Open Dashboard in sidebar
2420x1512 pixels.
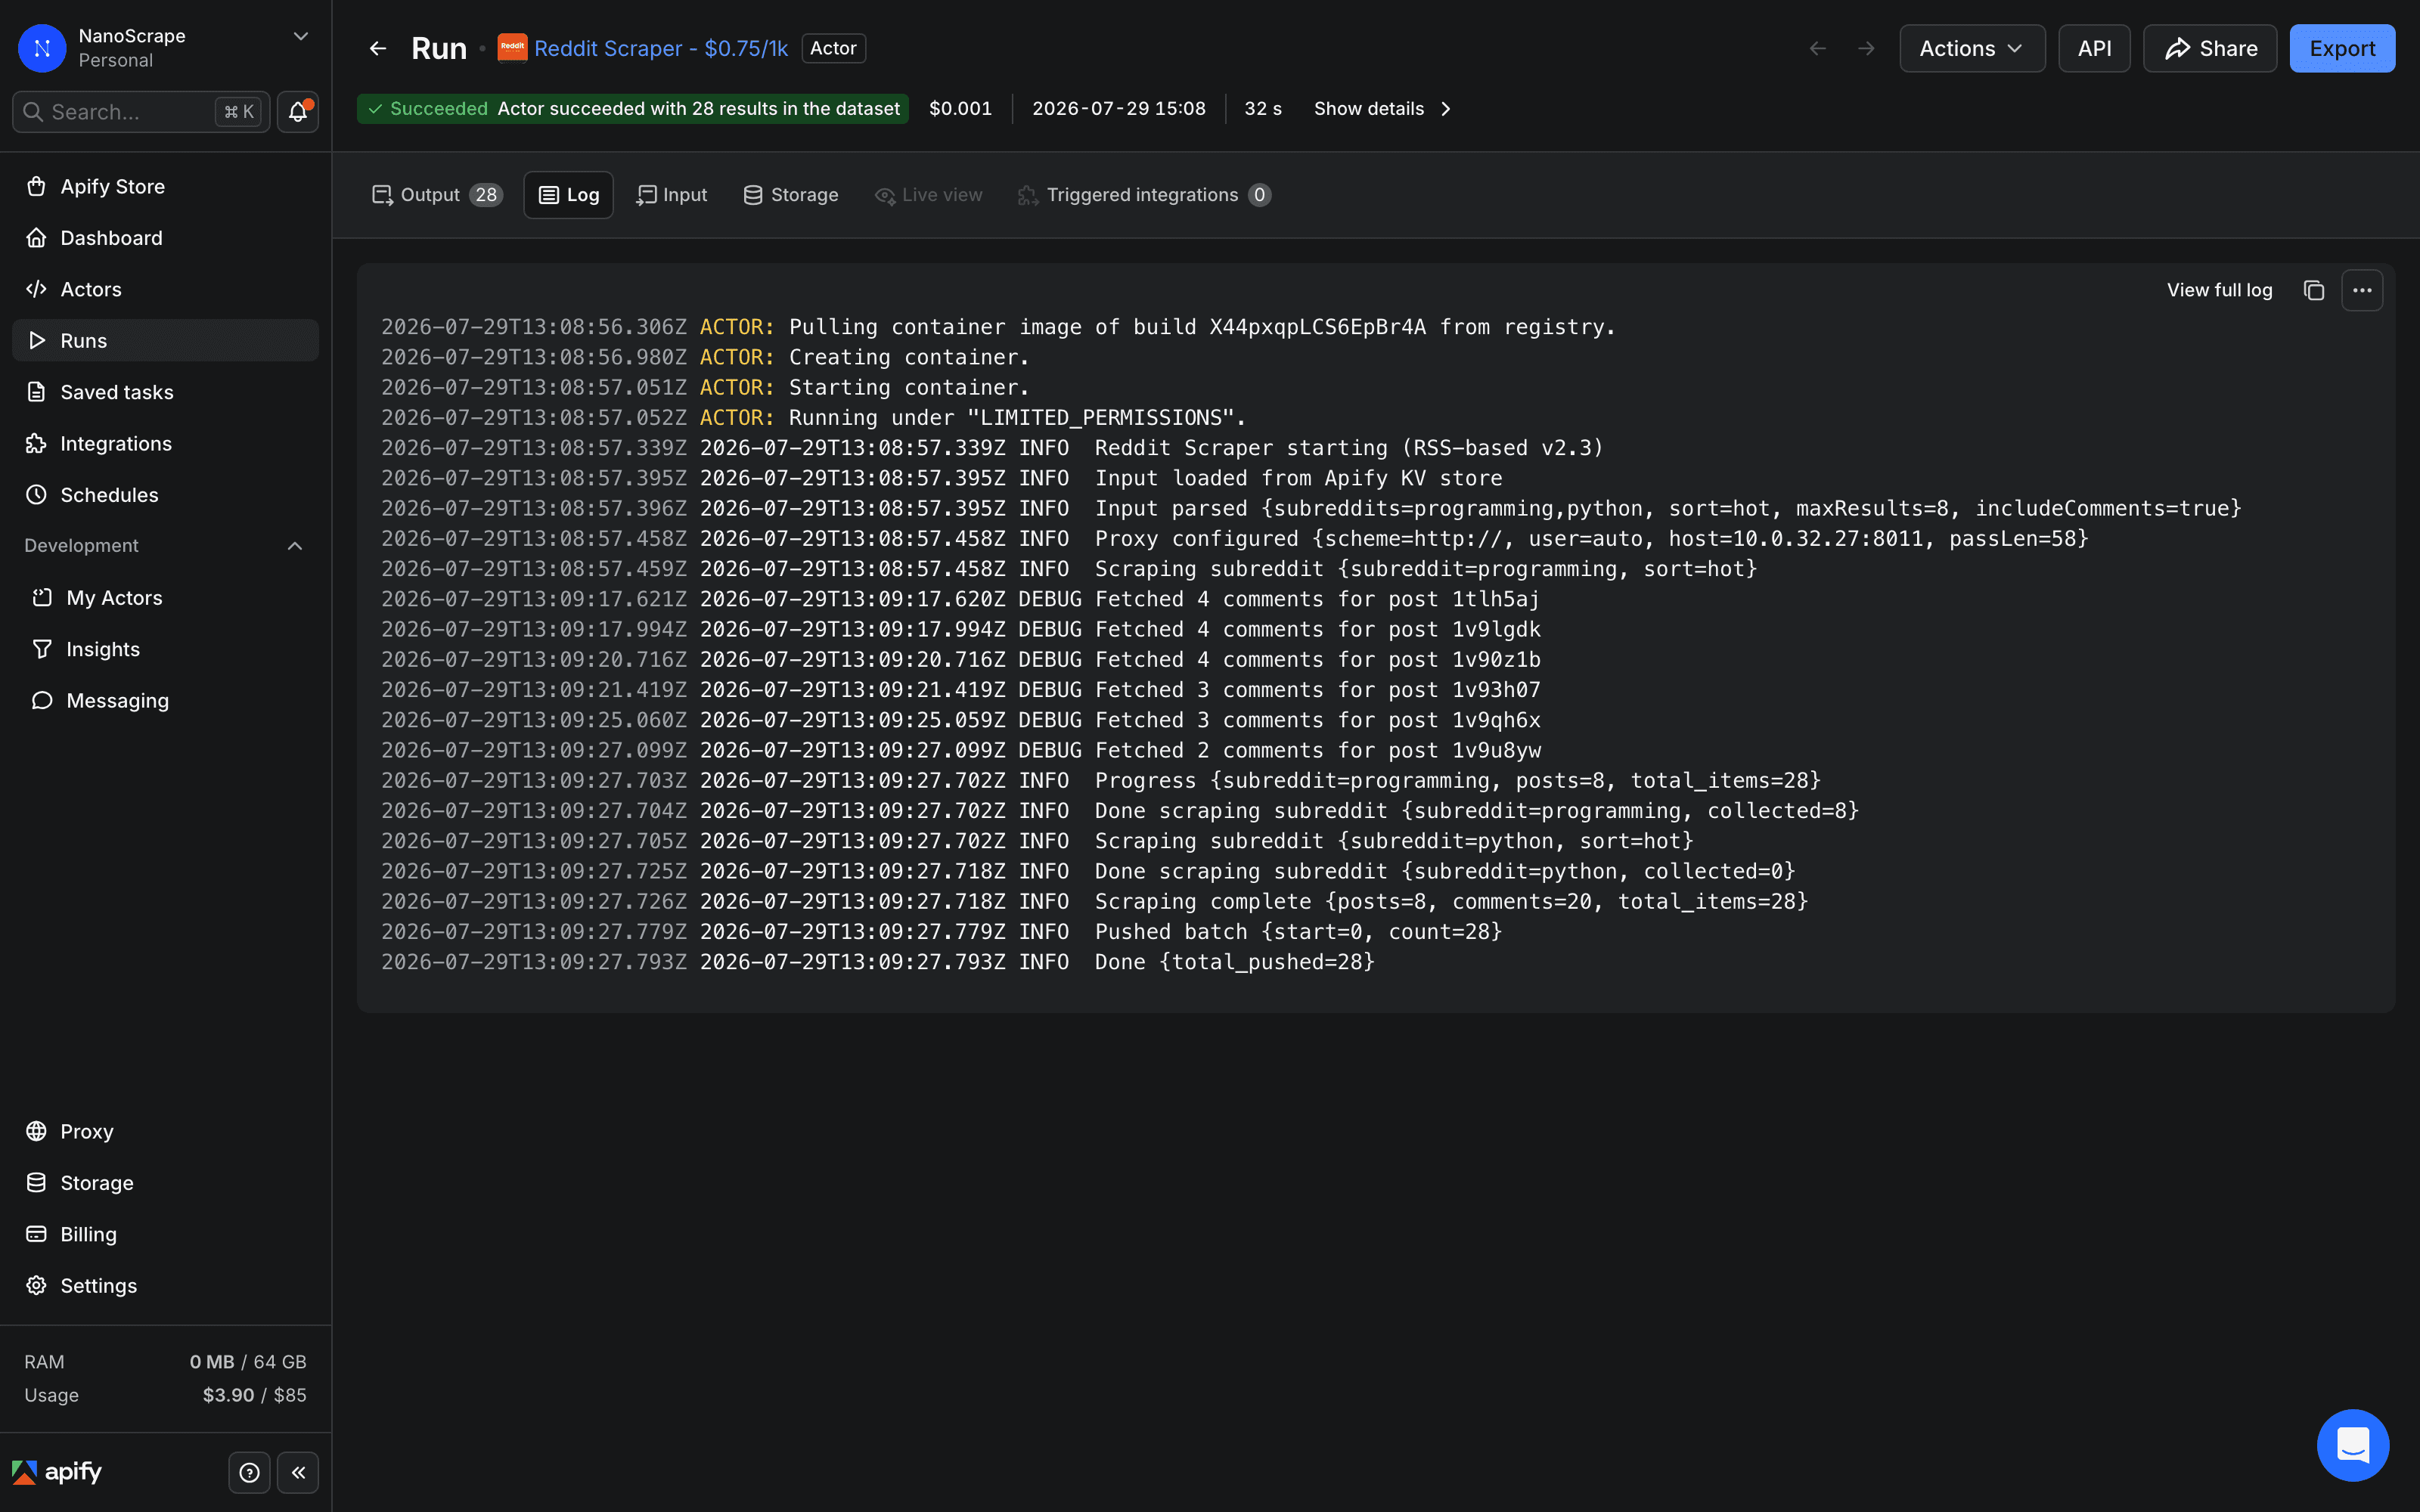(165, 238)
